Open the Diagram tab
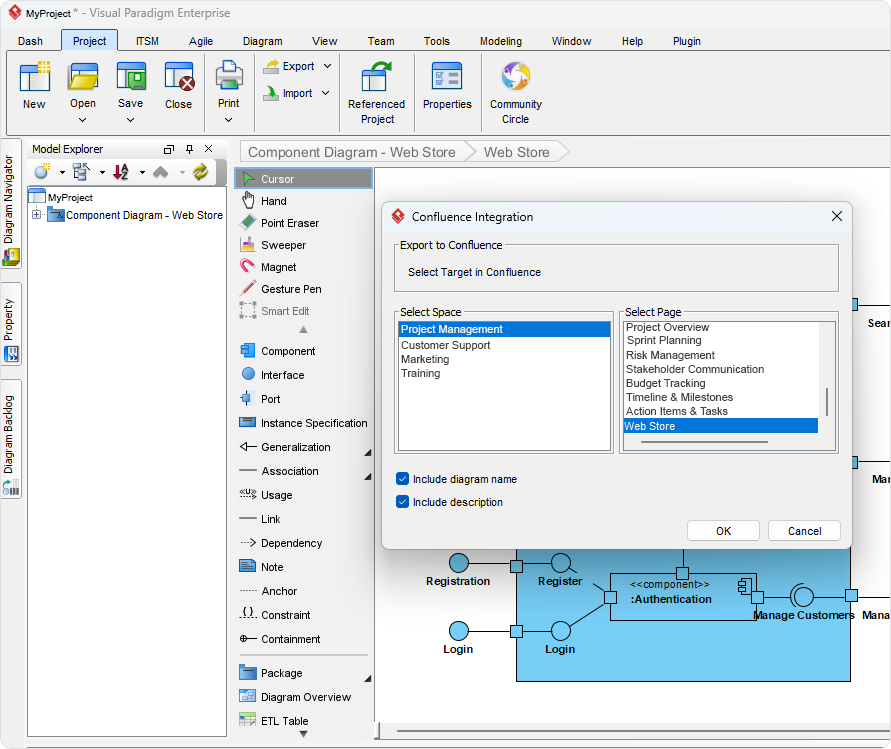This screenshot has width=891, height=749. [263, 41]
